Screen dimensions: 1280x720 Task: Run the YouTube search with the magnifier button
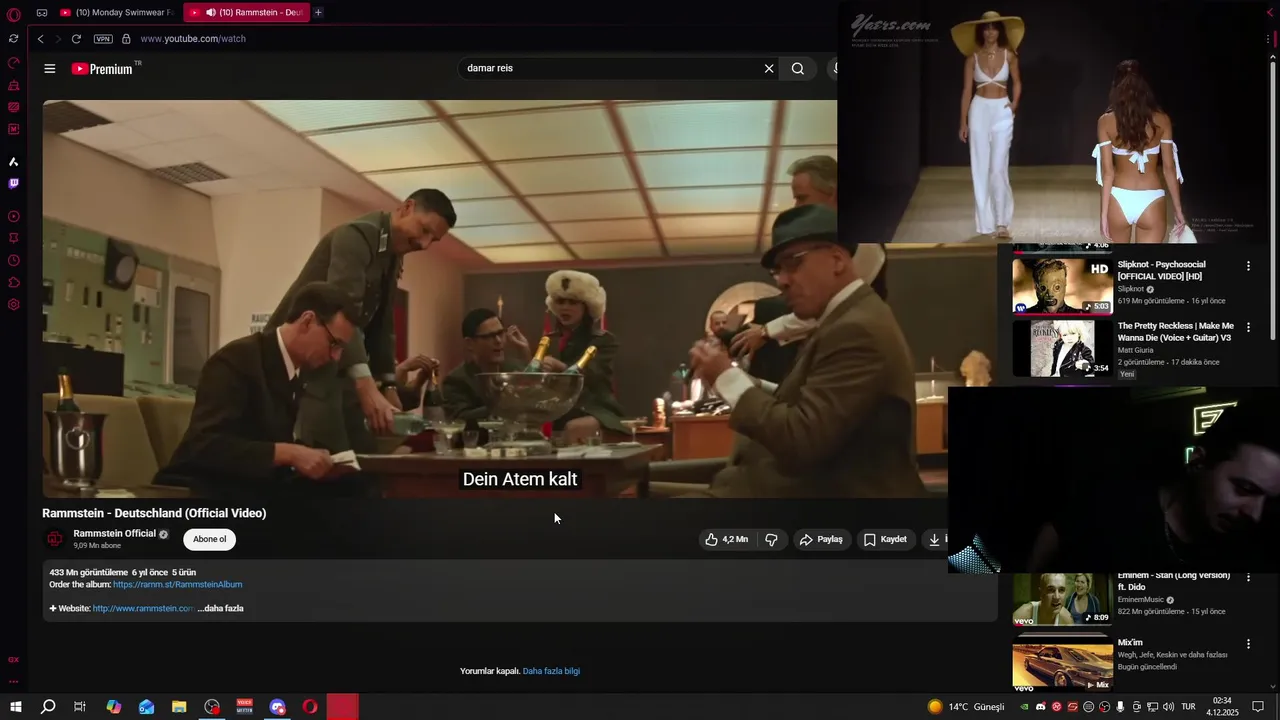[798, 69]
